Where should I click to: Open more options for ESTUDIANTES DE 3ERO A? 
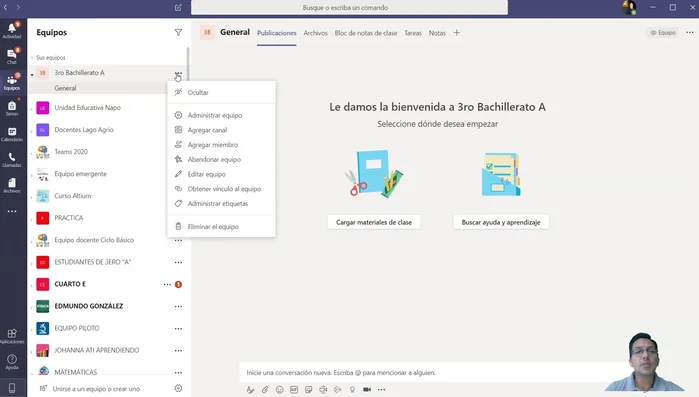(x=178, y=262)
